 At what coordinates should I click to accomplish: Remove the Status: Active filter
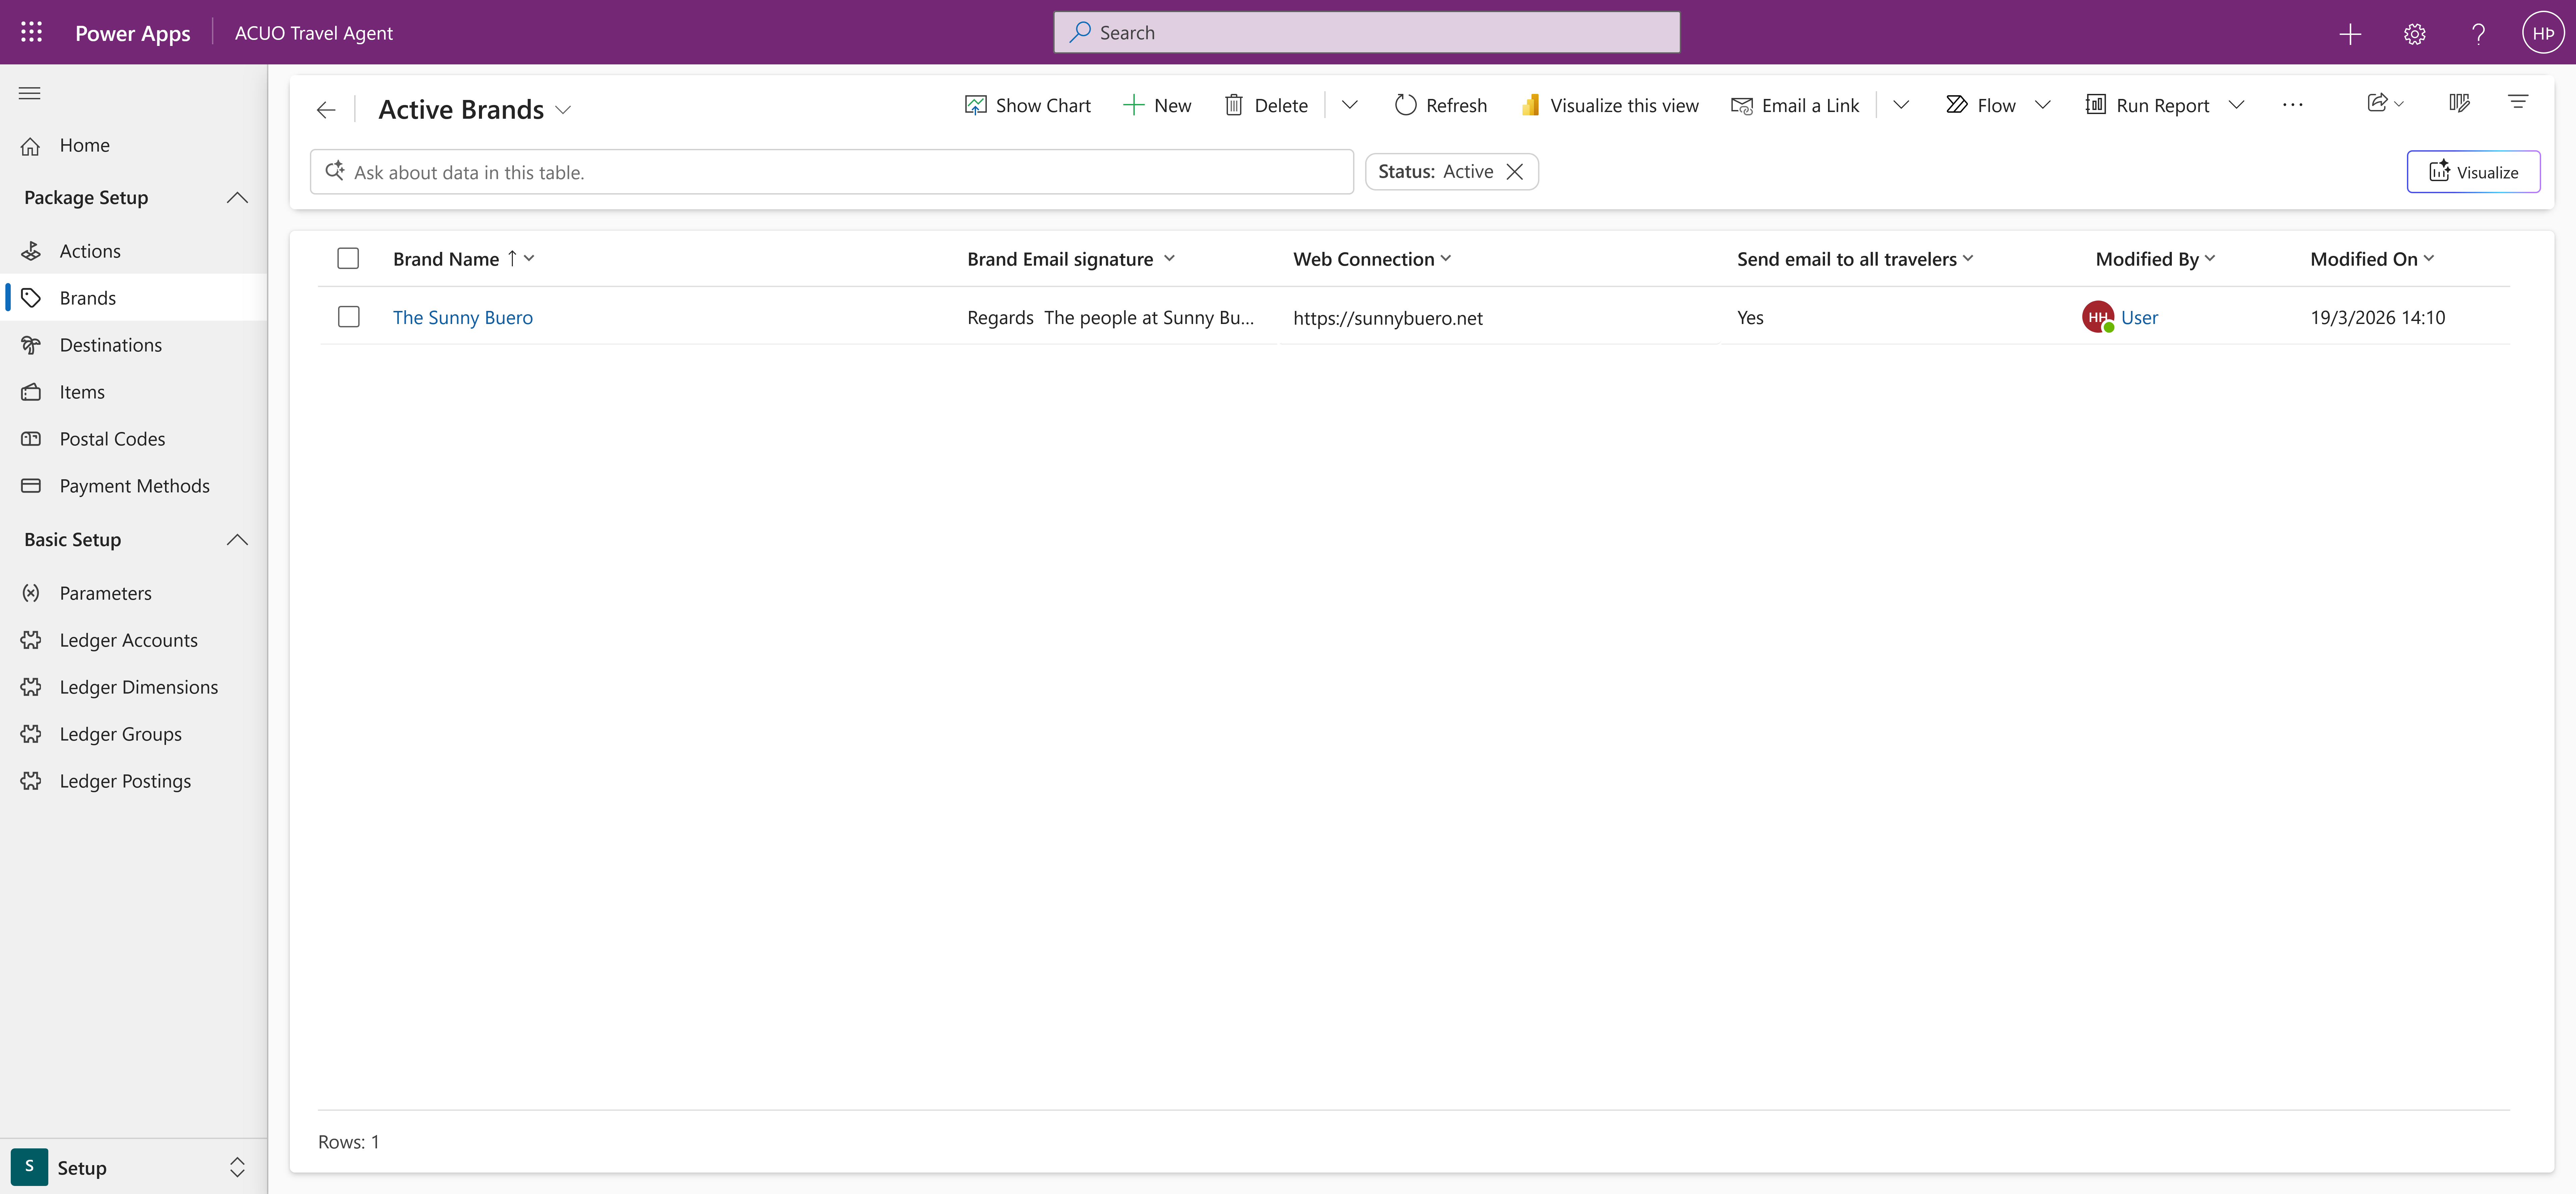click(x=1515, y=172)
